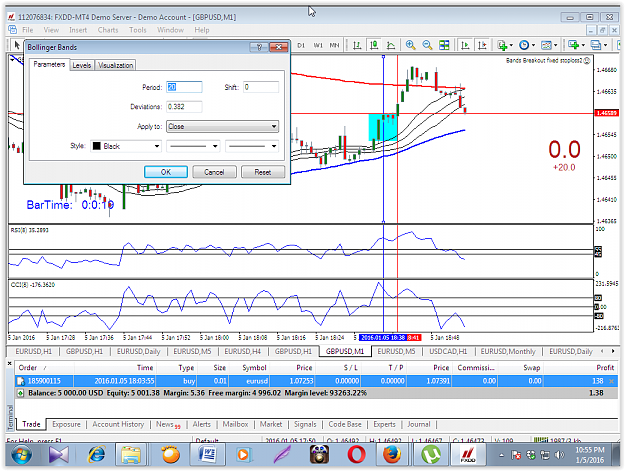This screenshot has height=471, width=625.
Task: Open the line width dropdown
Action: pyautogui.click(x=252, y=146)
